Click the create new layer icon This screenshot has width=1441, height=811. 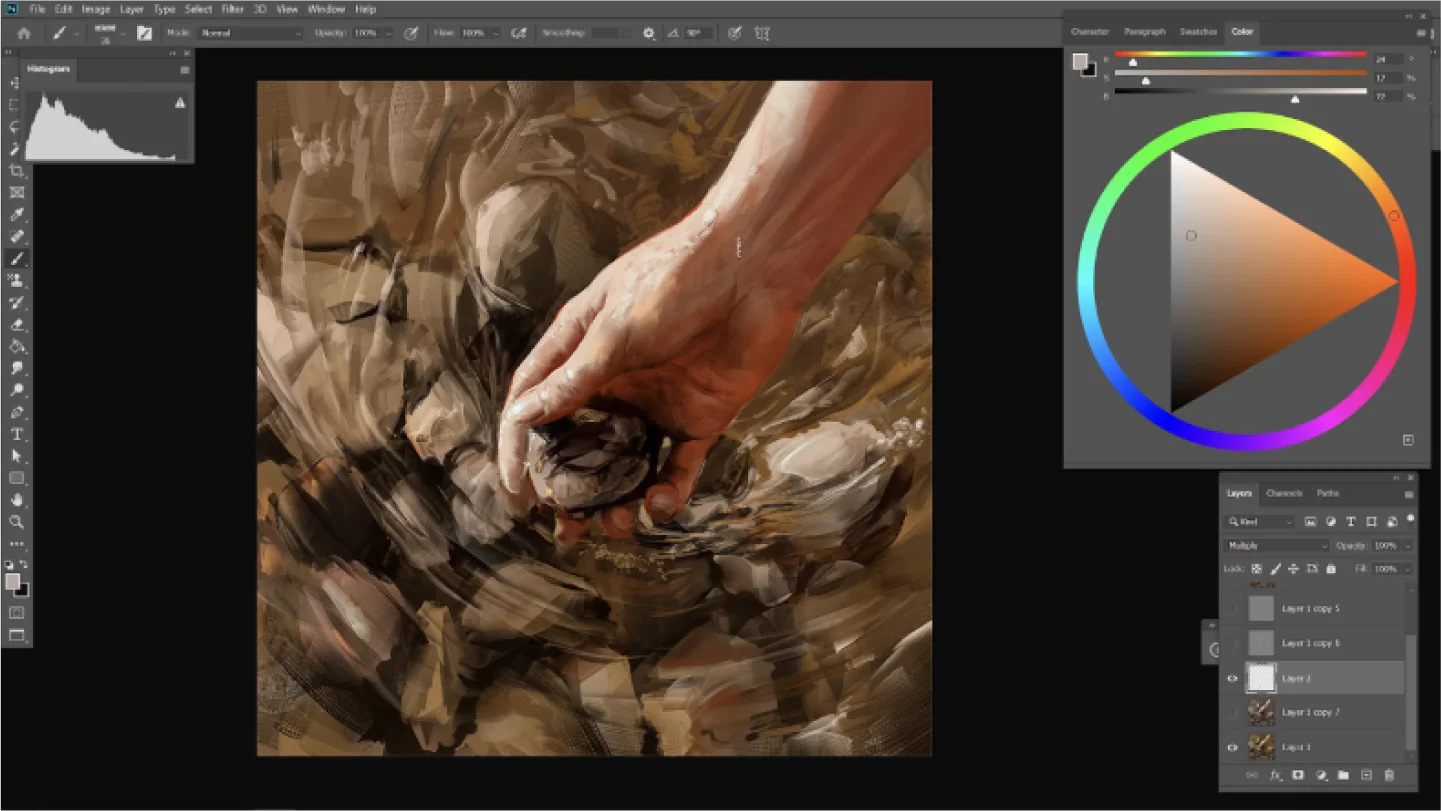1366,775
